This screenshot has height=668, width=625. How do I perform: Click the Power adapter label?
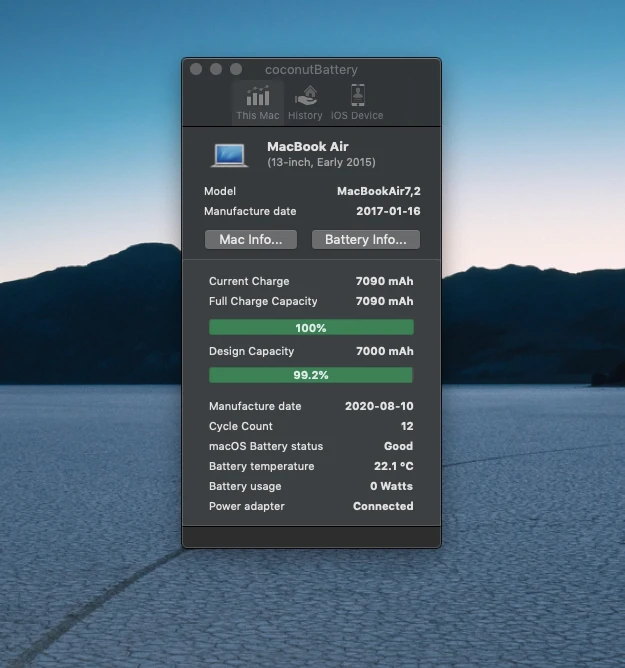click(247, 506)
